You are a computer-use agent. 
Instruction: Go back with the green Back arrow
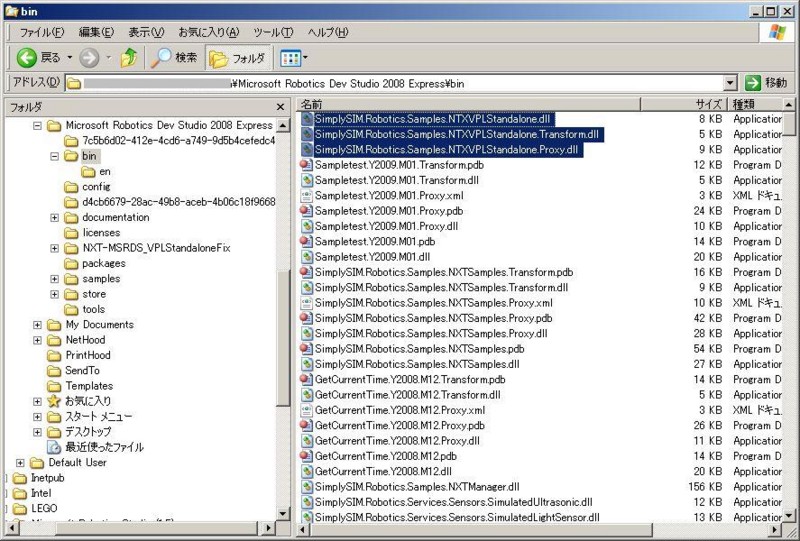coord(27,58)
